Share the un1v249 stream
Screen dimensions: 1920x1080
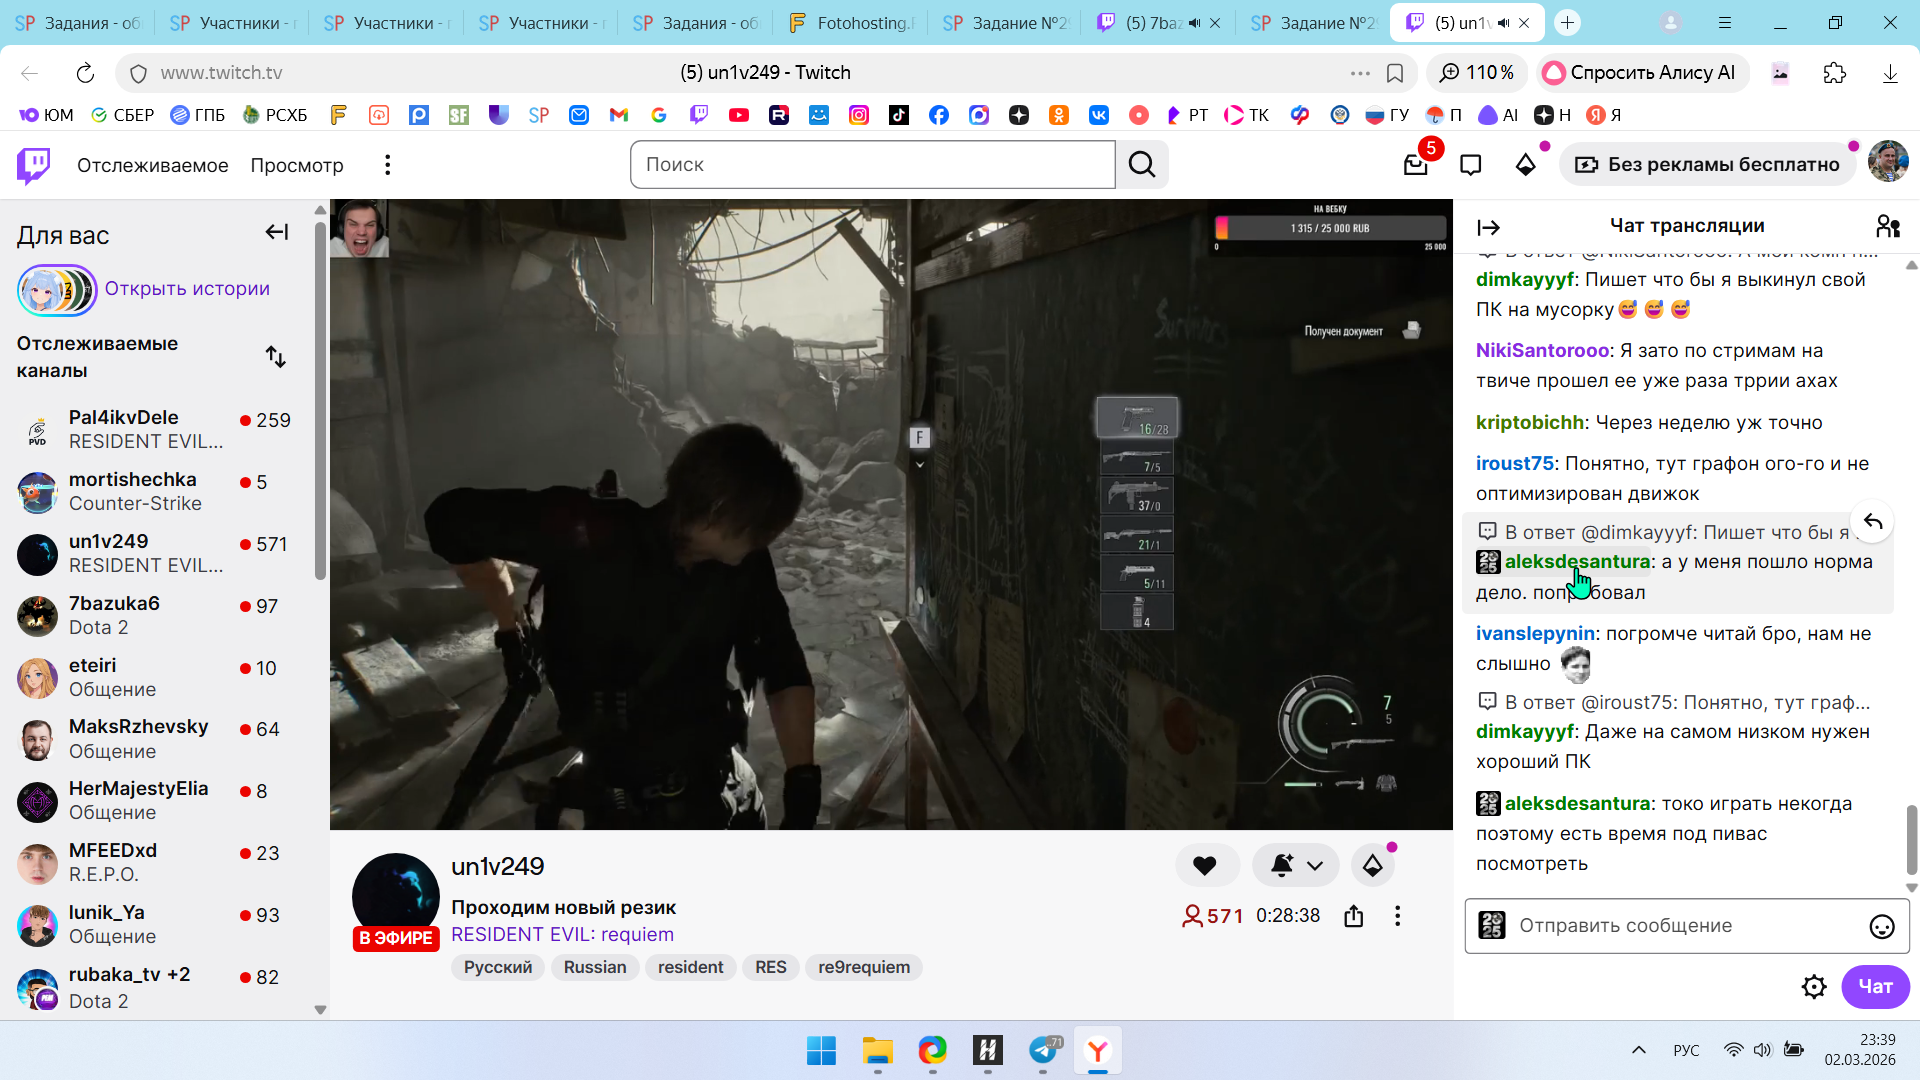tap(1353, 916)
